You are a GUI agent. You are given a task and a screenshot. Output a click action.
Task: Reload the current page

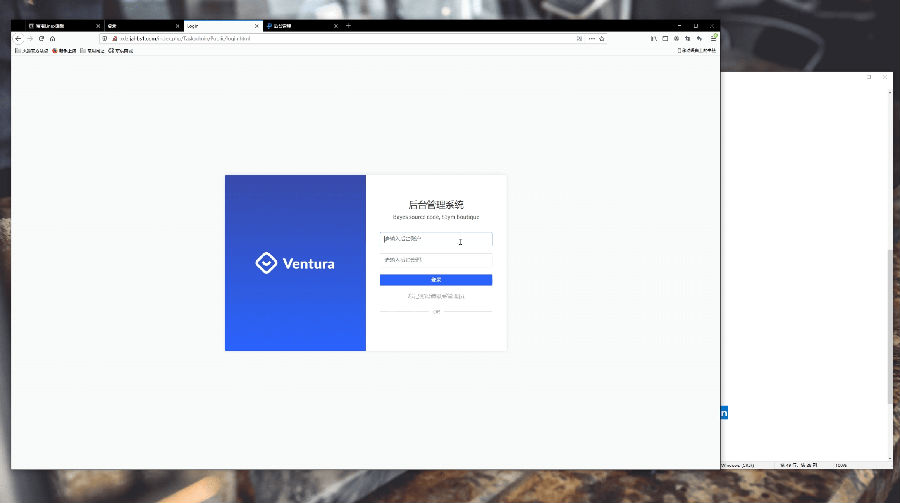click(41, 38)
